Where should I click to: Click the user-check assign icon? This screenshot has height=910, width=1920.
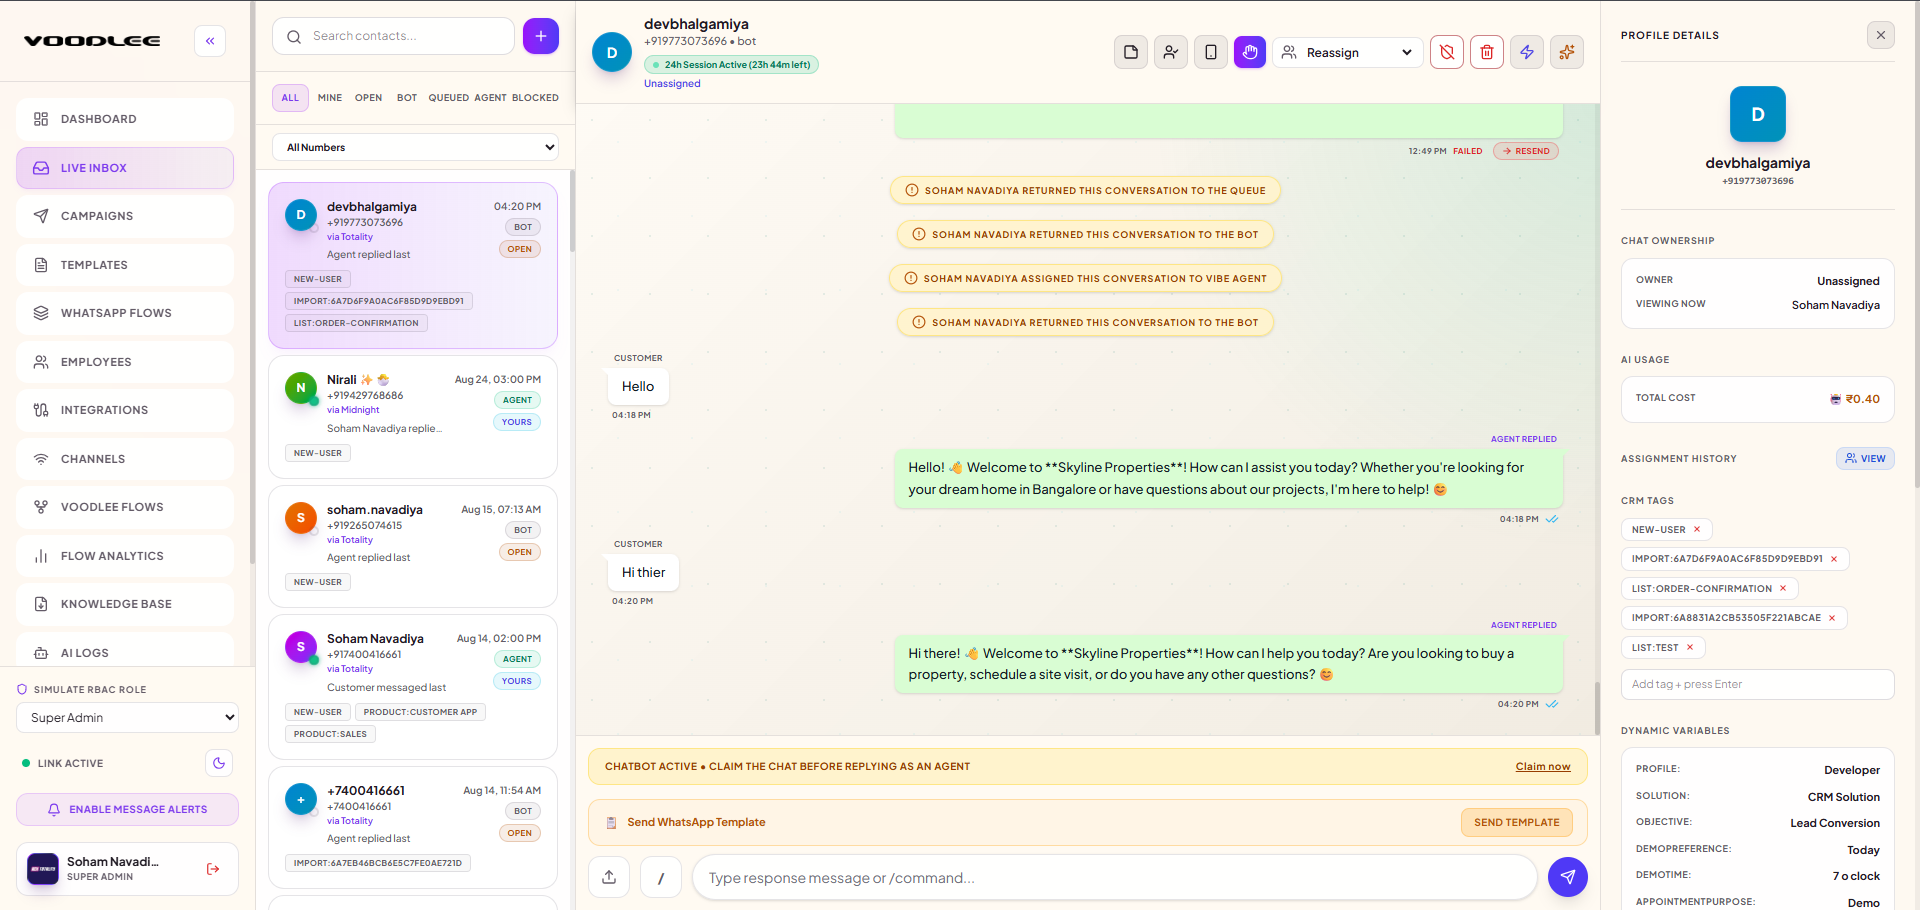1171,52
